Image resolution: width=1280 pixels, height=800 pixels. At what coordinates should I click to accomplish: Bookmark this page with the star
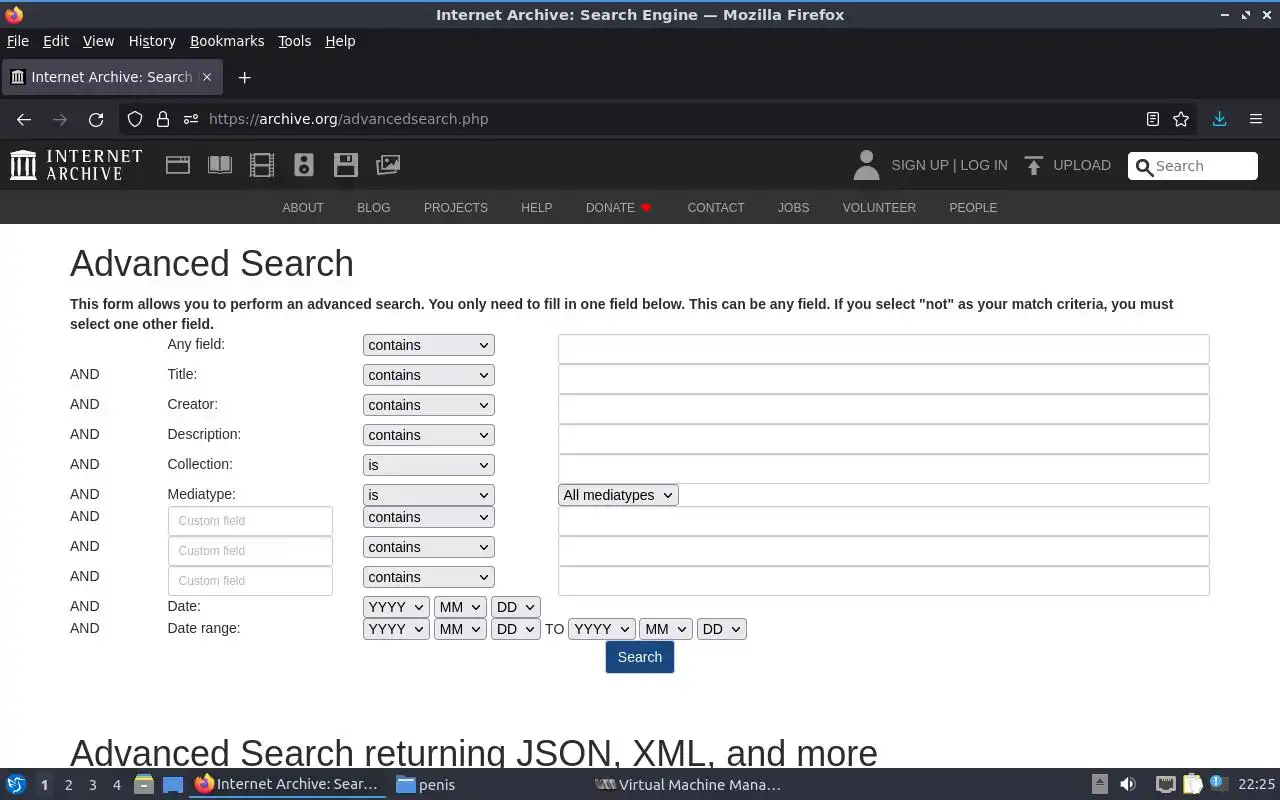pos(1181,119)
